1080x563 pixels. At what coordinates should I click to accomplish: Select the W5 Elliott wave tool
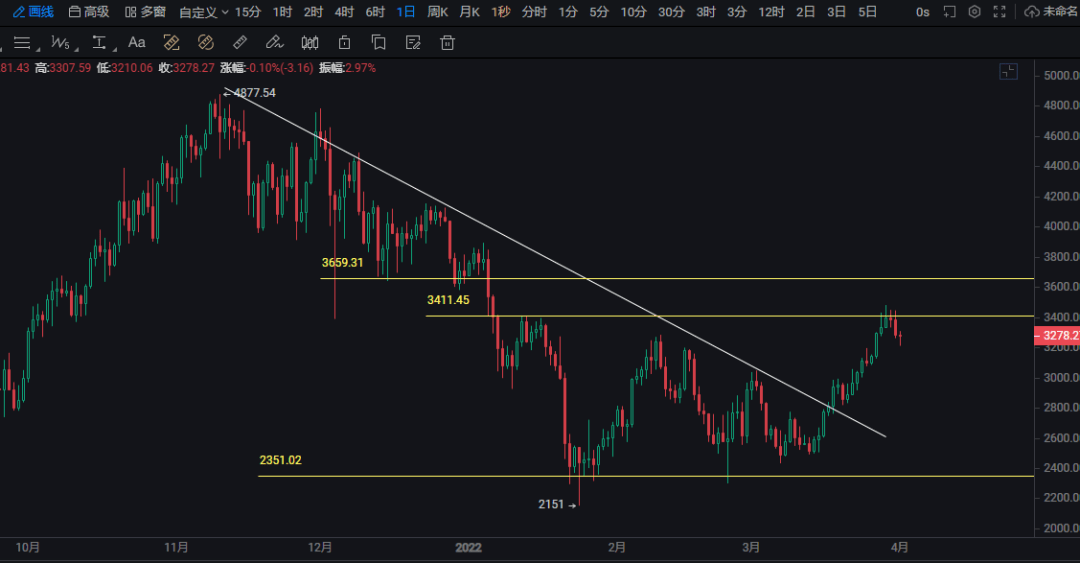(x=61, y=43)
